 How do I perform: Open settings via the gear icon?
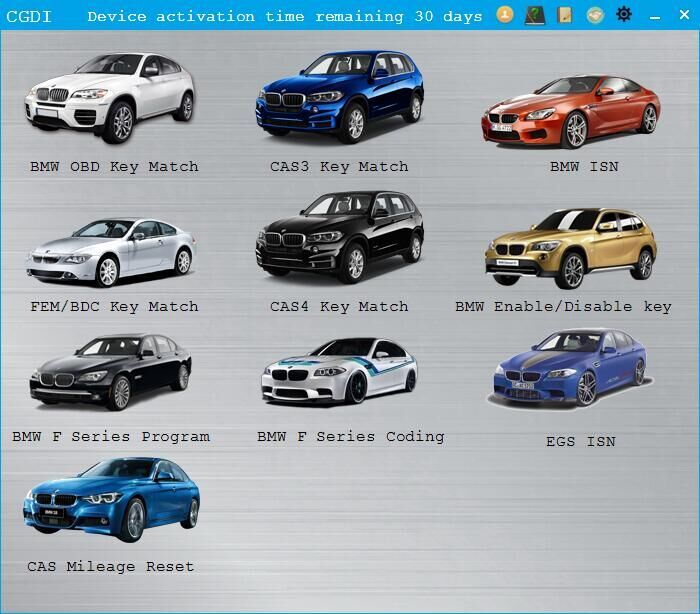point(624,15)
